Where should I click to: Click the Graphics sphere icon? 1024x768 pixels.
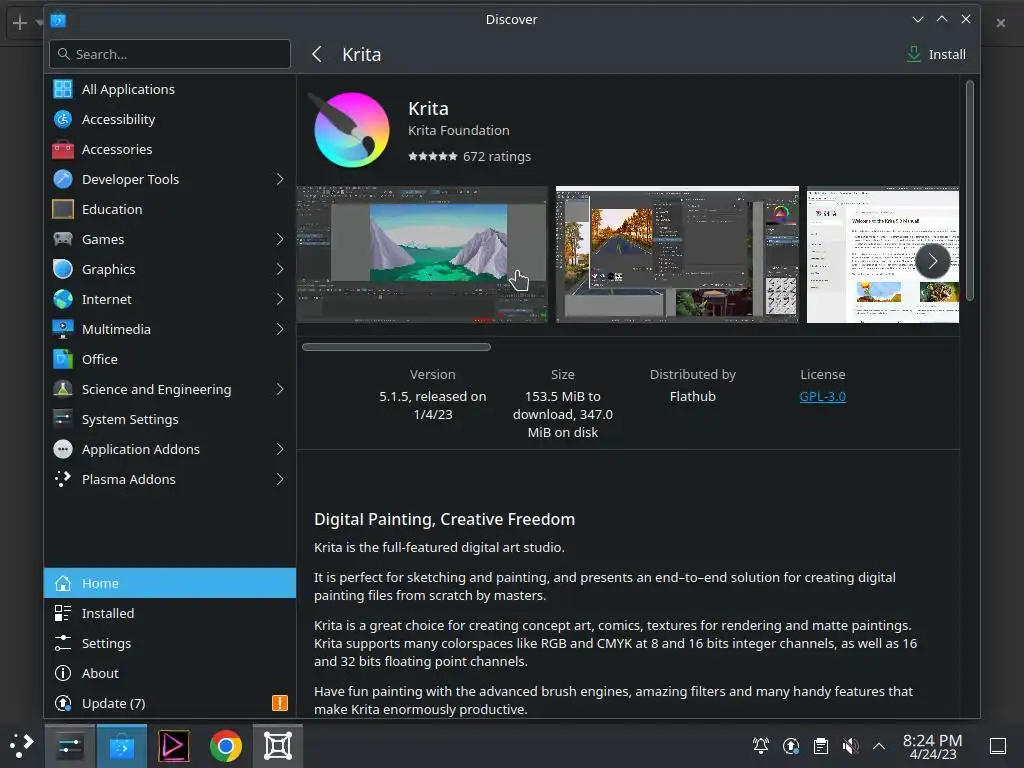point(63,269)
